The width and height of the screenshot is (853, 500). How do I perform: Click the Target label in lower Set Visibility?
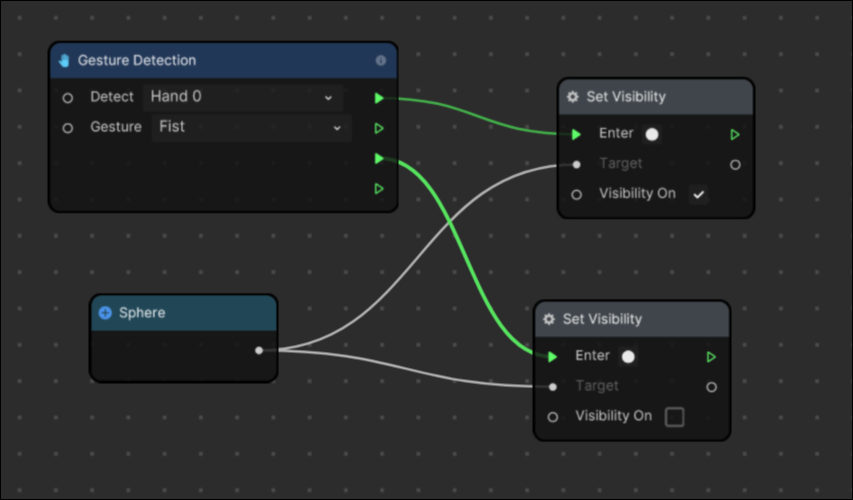tap(597, 386)
